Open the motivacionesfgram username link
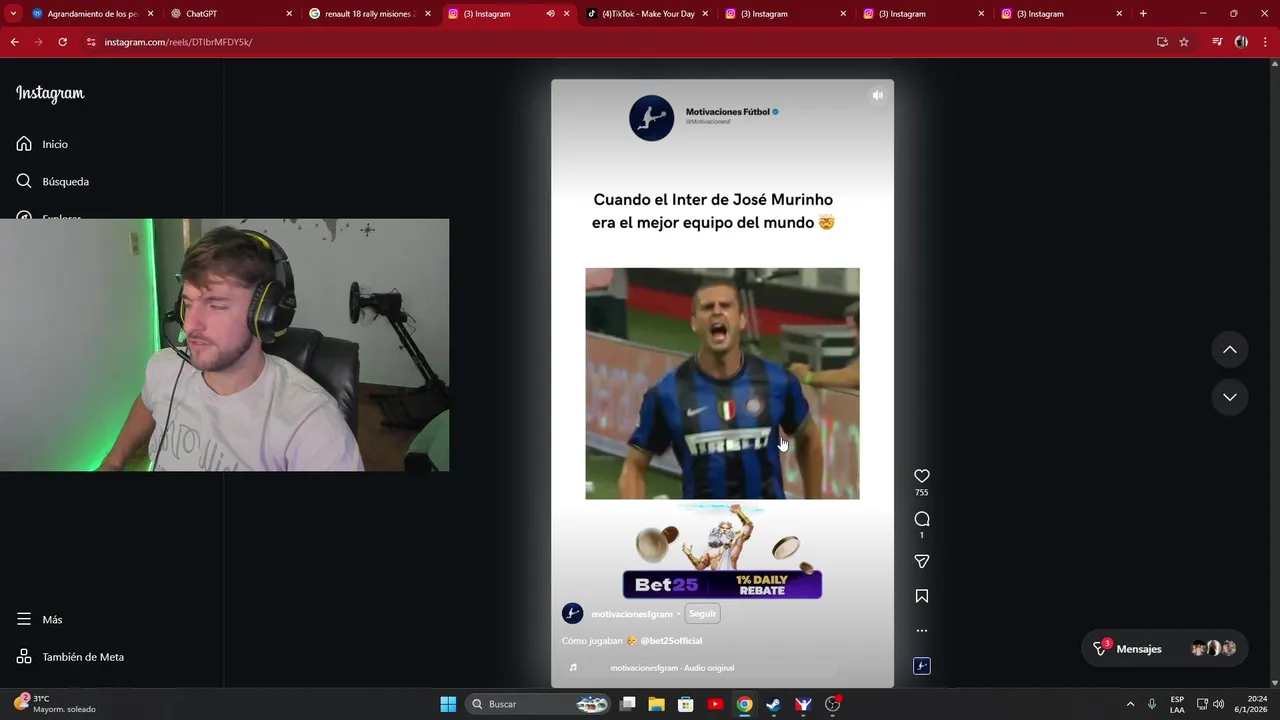Viewport: 1280px width, 720px height. click(632, 614)
